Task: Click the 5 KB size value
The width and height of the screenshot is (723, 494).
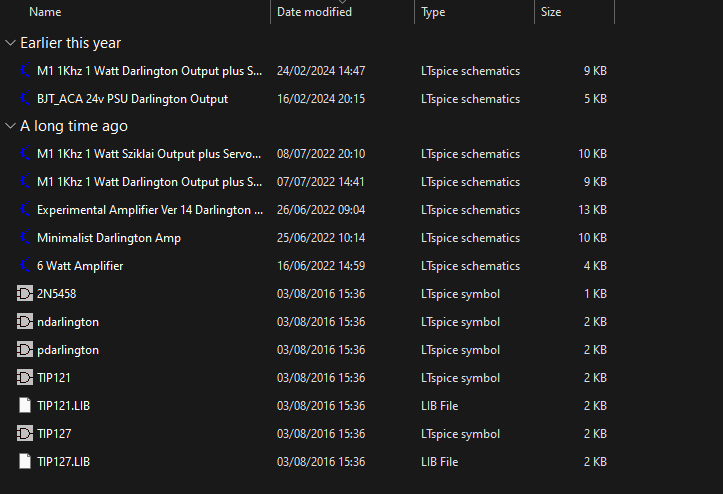Action: coord(595,99)
